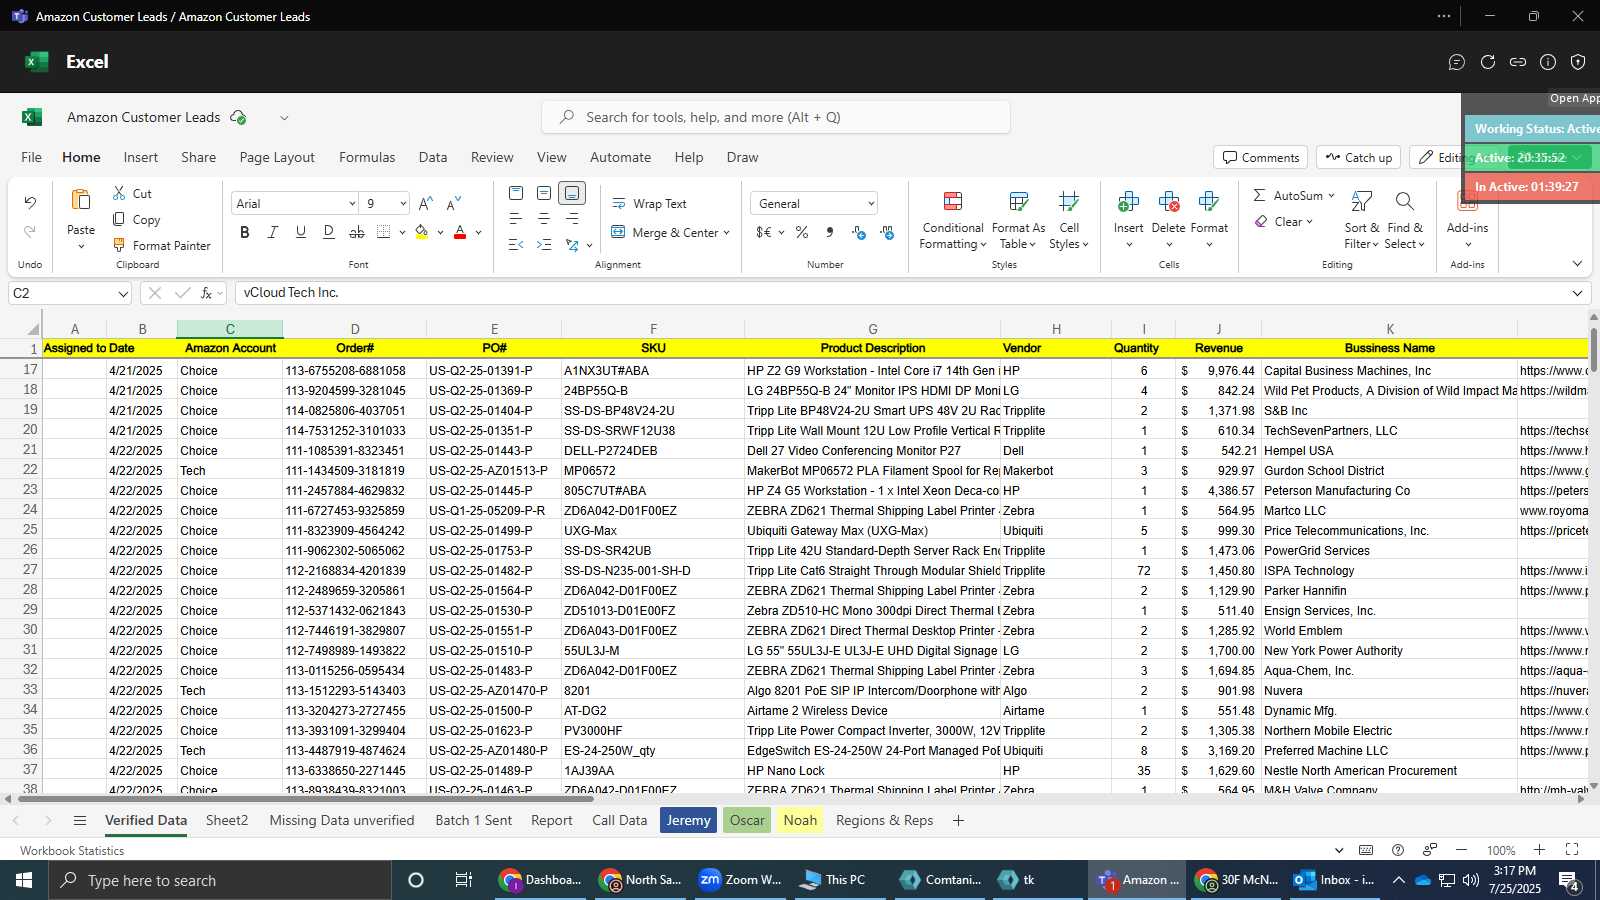Click the Catch up button

point(1358,157)
